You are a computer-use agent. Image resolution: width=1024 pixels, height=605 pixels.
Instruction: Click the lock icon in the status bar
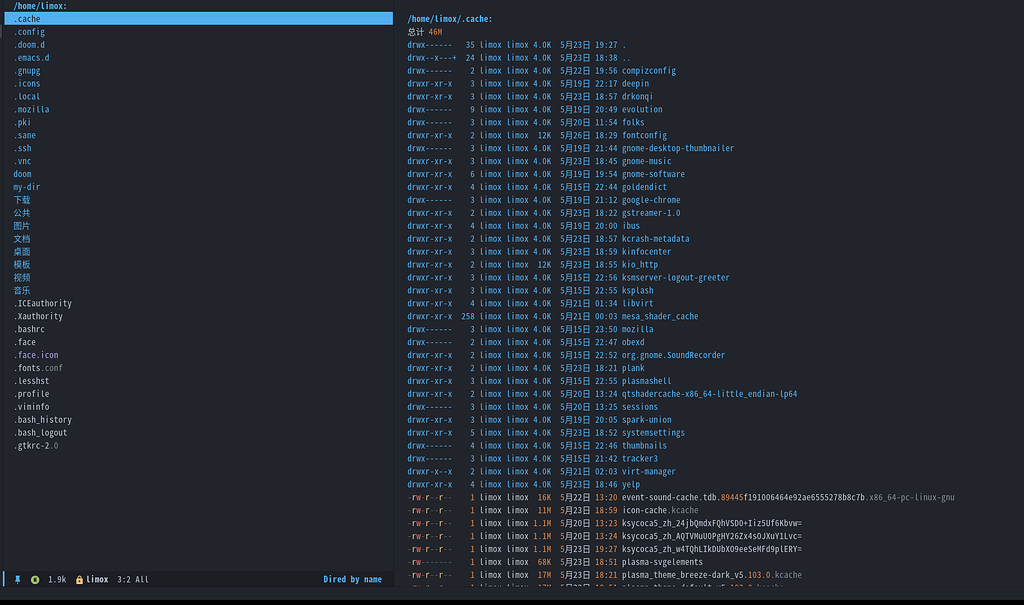tap(80, 578)
